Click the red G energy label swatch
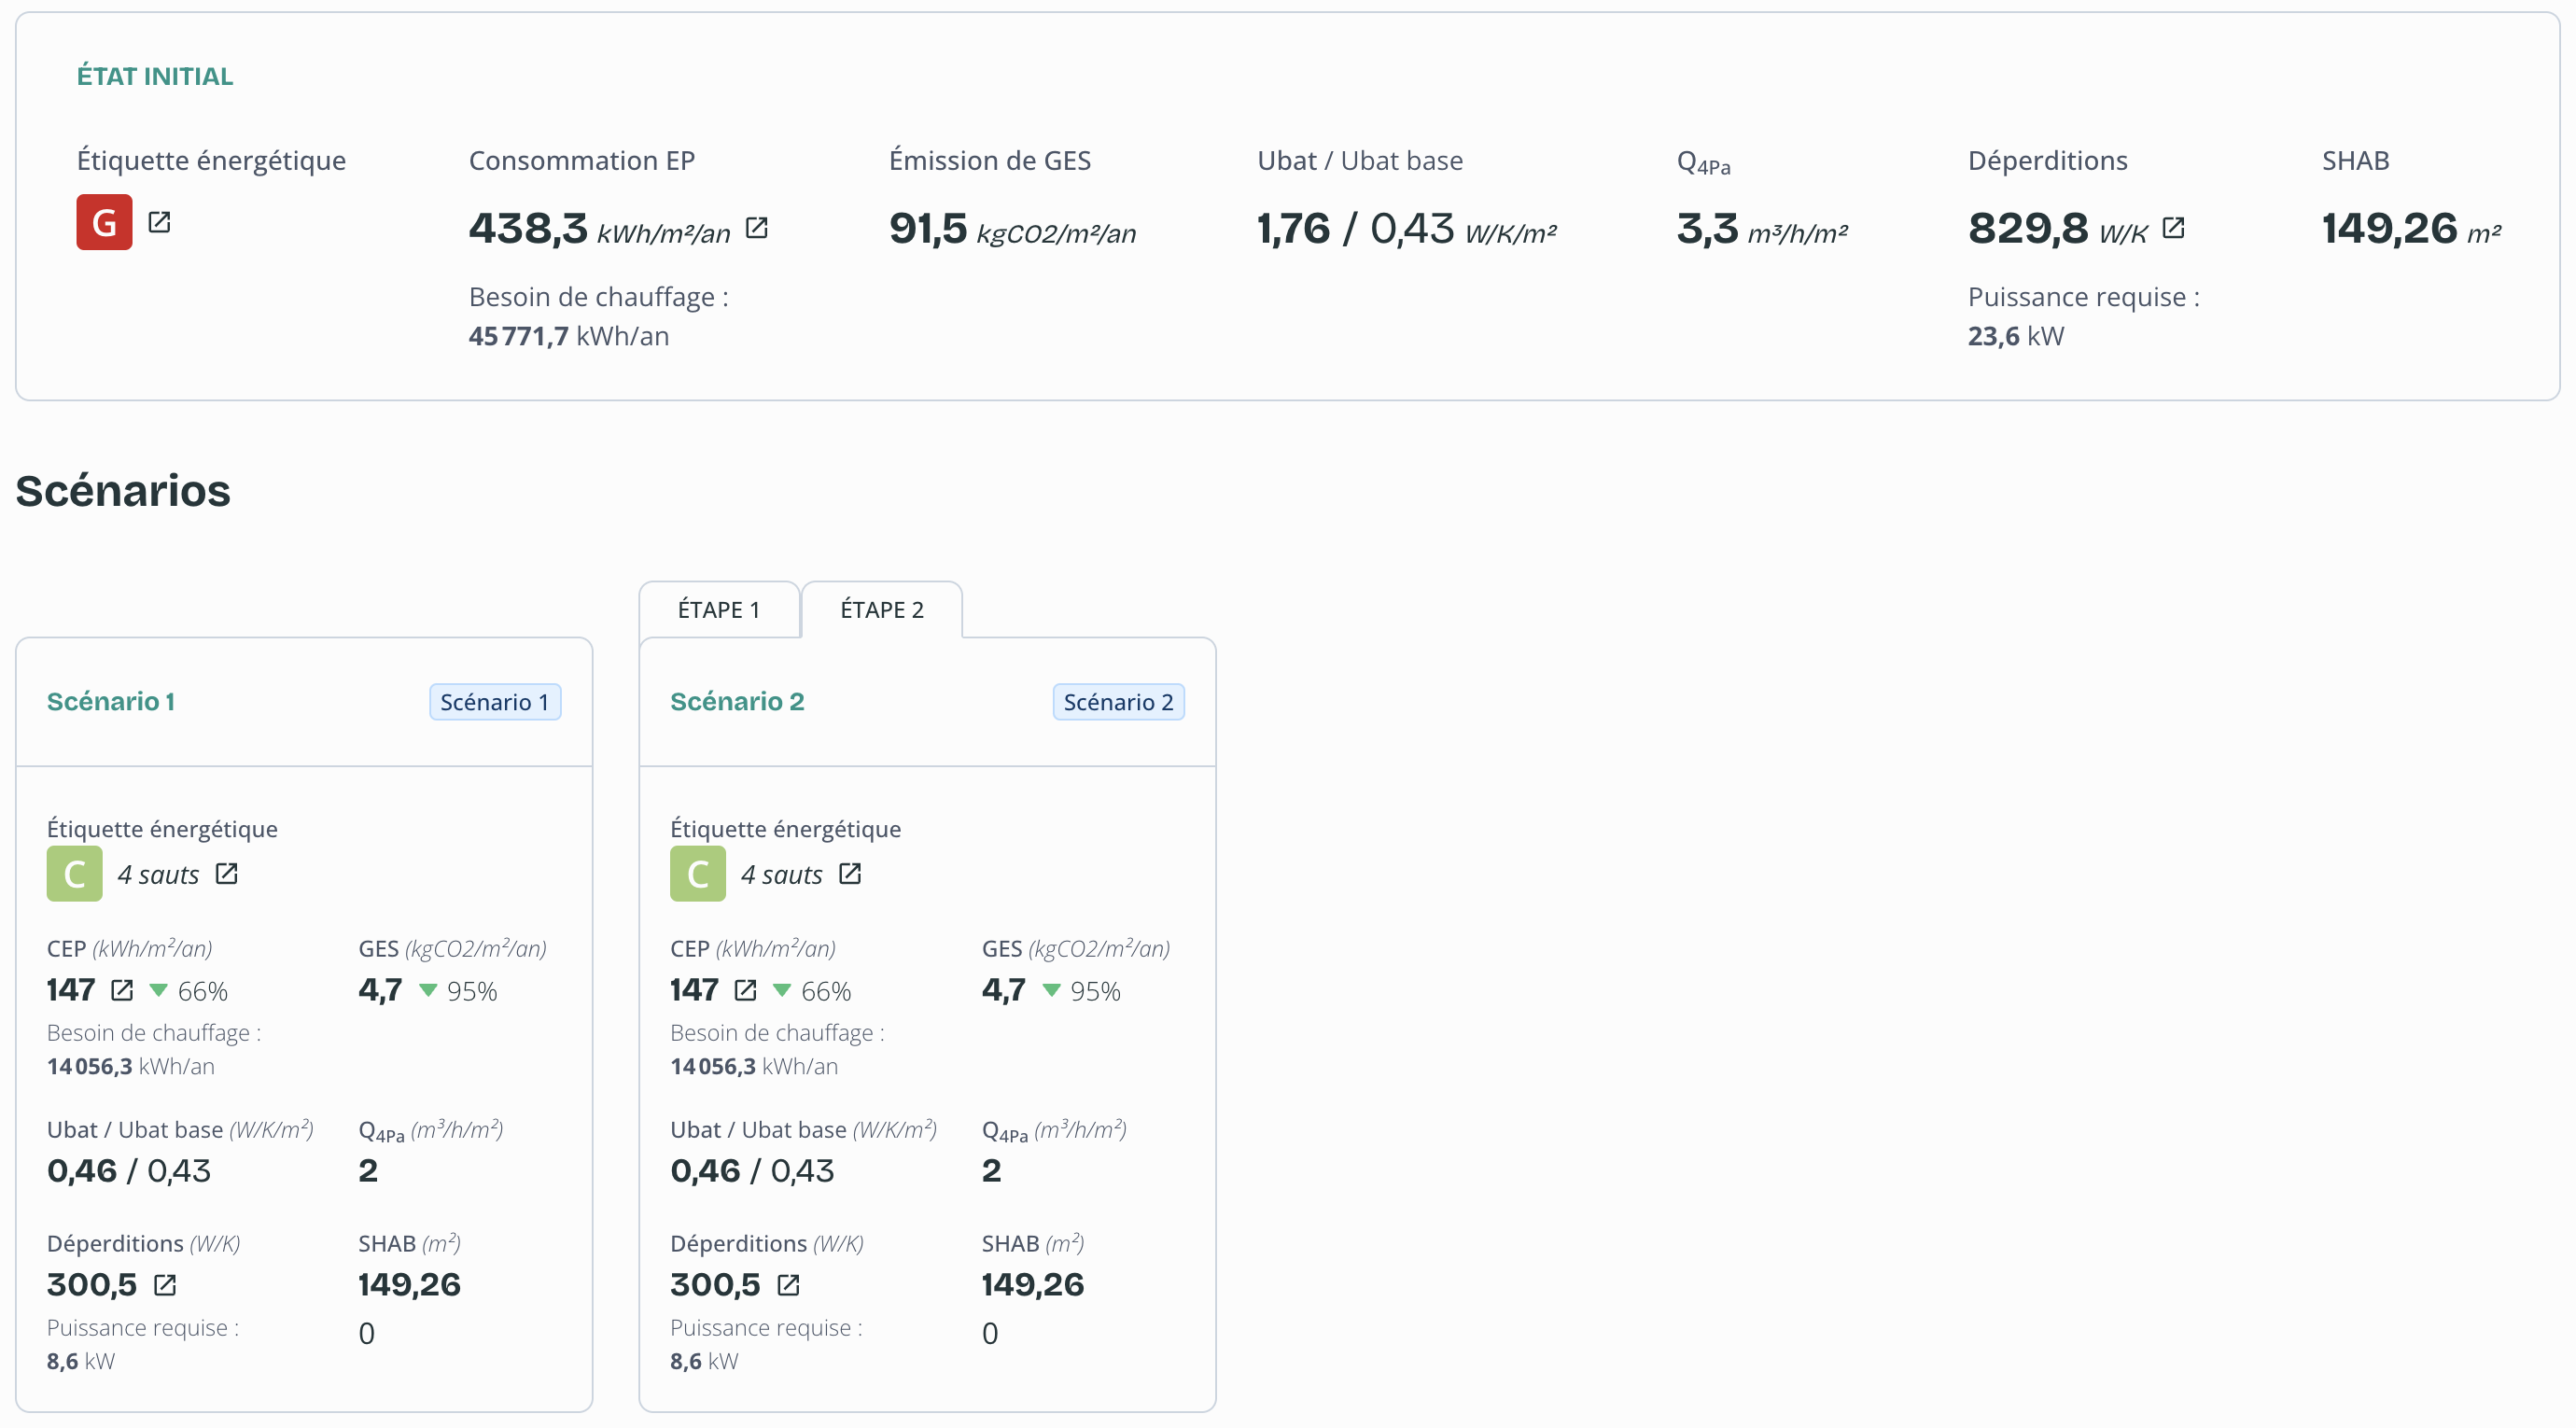The image size is (2576, 1428). point(104,222)
